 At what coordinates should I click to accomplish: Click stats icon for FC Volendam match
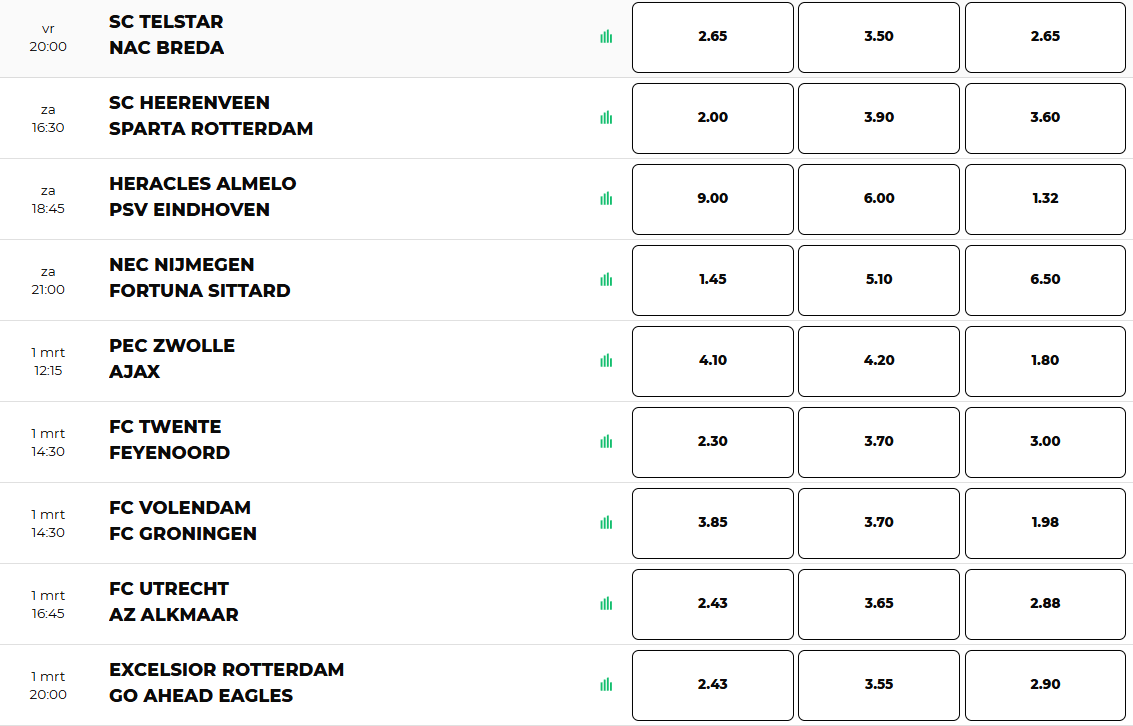click(606, 523)
